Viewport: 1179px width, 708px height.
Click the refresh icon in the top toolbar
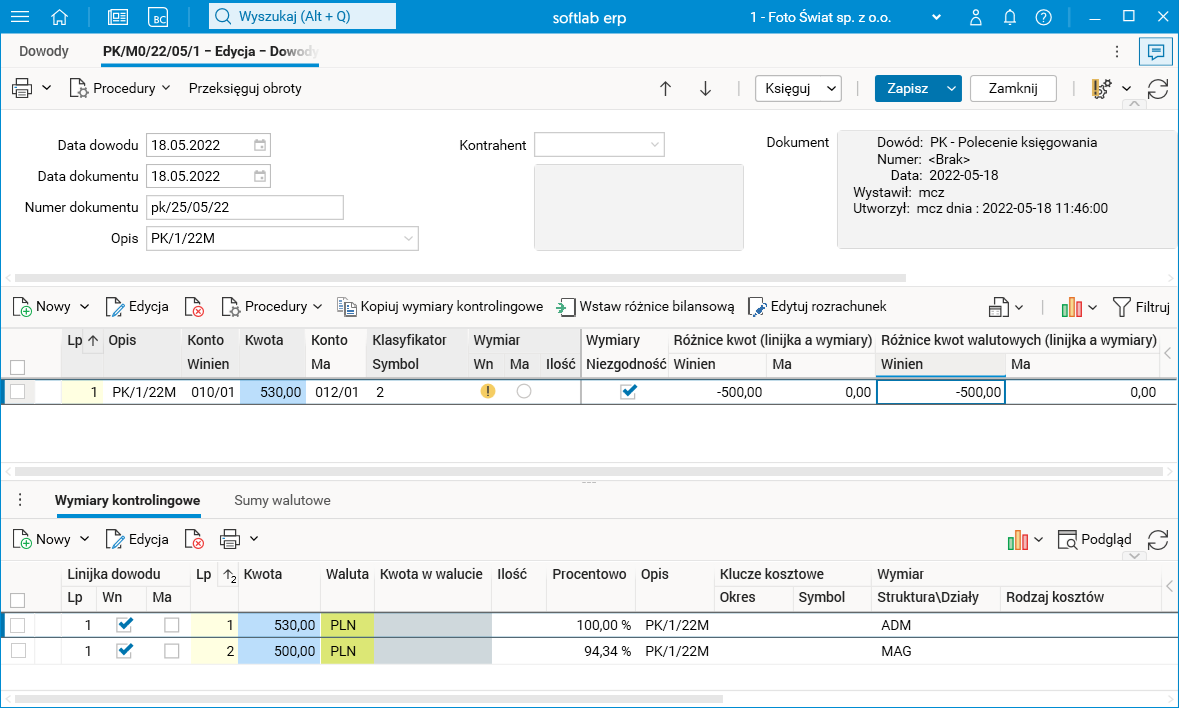pos(1158,88)
